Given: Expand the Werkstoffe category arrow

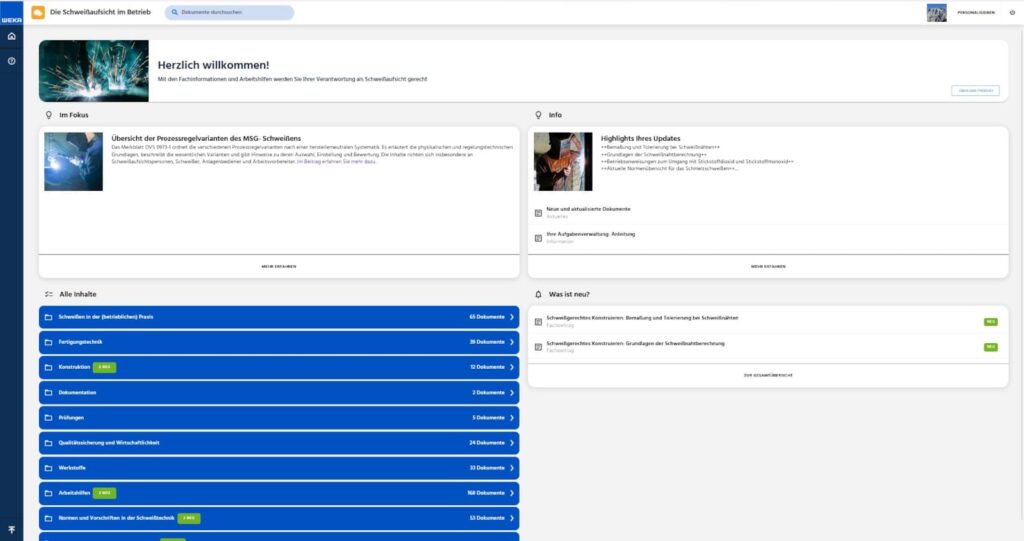Looking at the screenshot, I should coord(512,468).
